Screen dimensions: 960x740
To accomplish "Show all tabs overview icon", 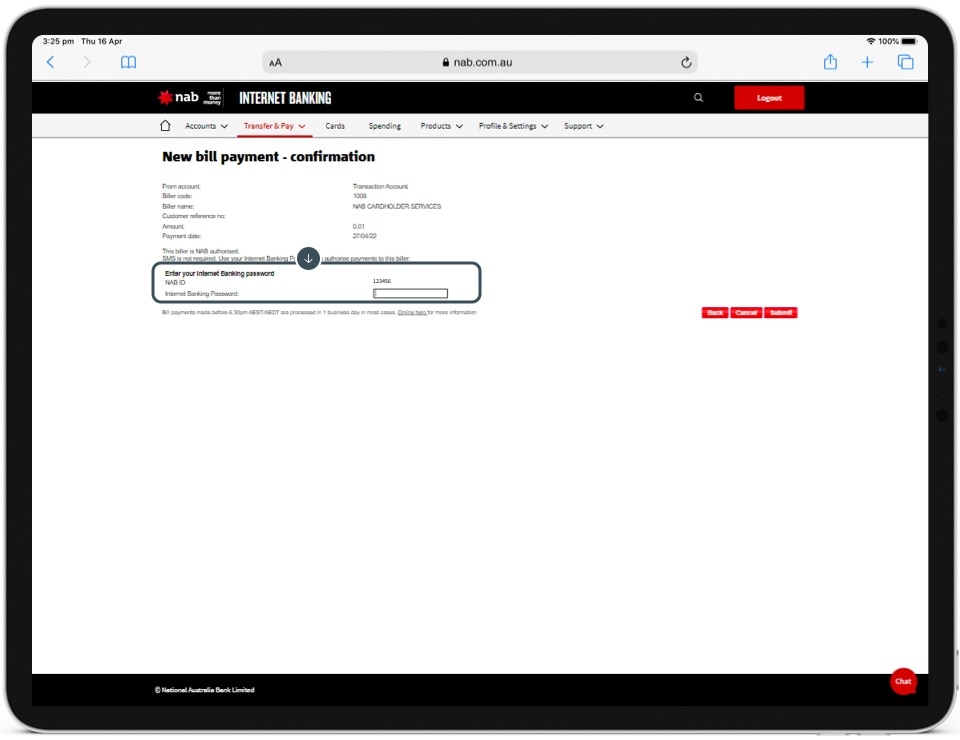I will 905,62.
